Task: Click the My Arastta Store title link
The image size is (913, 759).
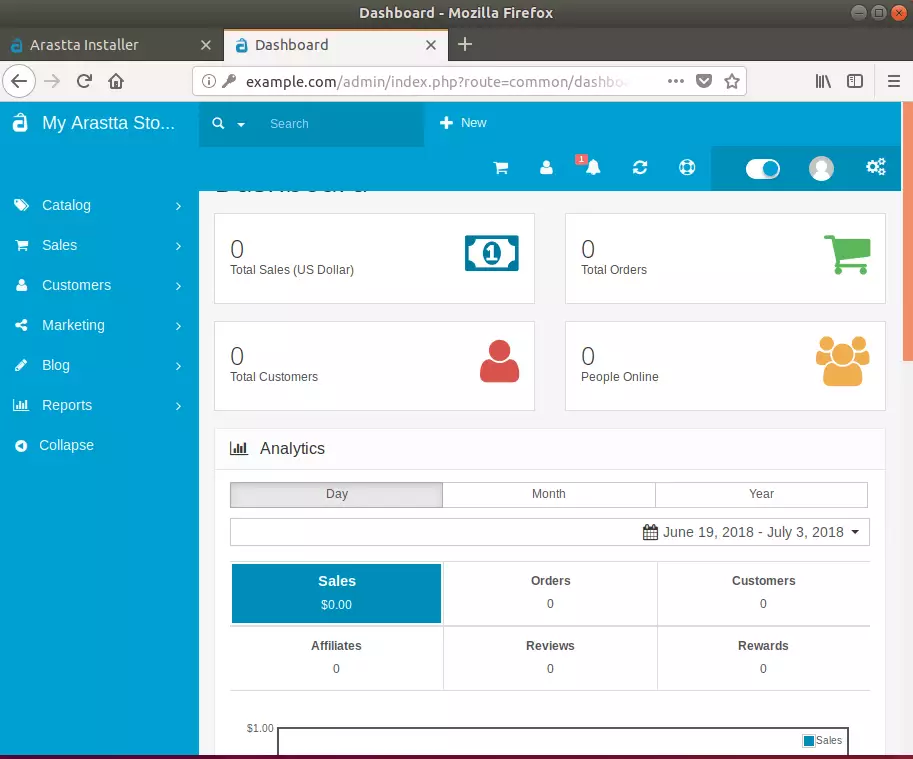Action: click(108, 123)
